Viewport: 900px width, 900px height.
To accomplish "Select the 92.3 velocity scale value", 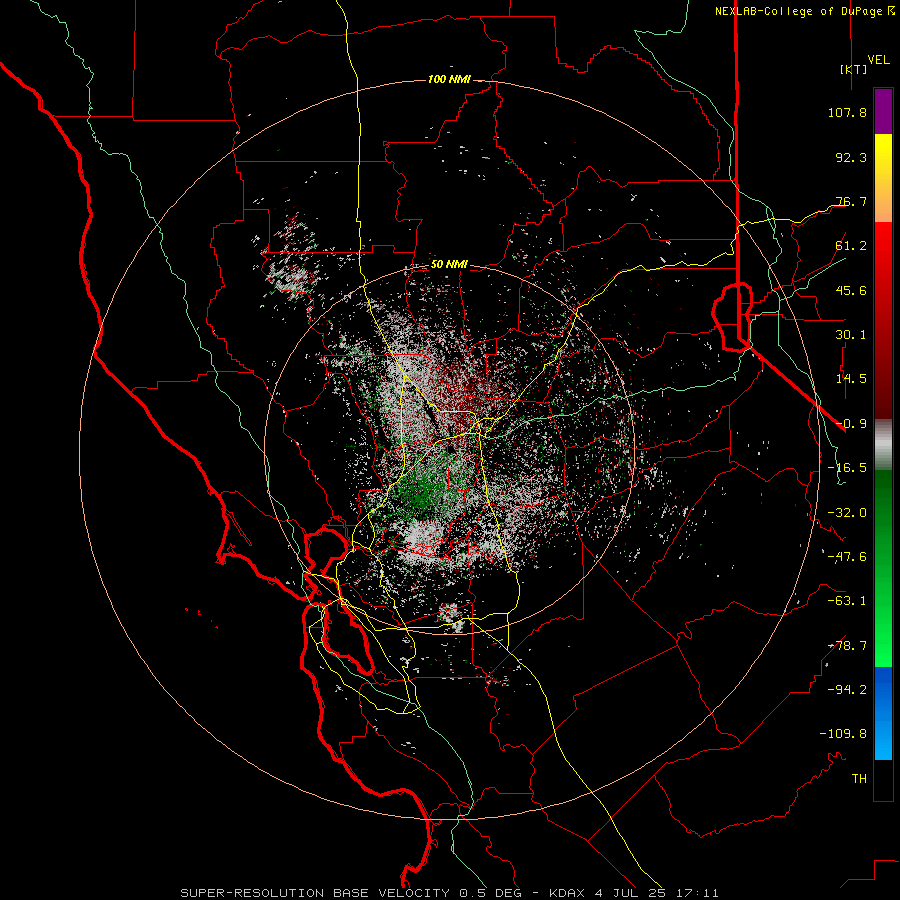I will [x=851, y=157].
